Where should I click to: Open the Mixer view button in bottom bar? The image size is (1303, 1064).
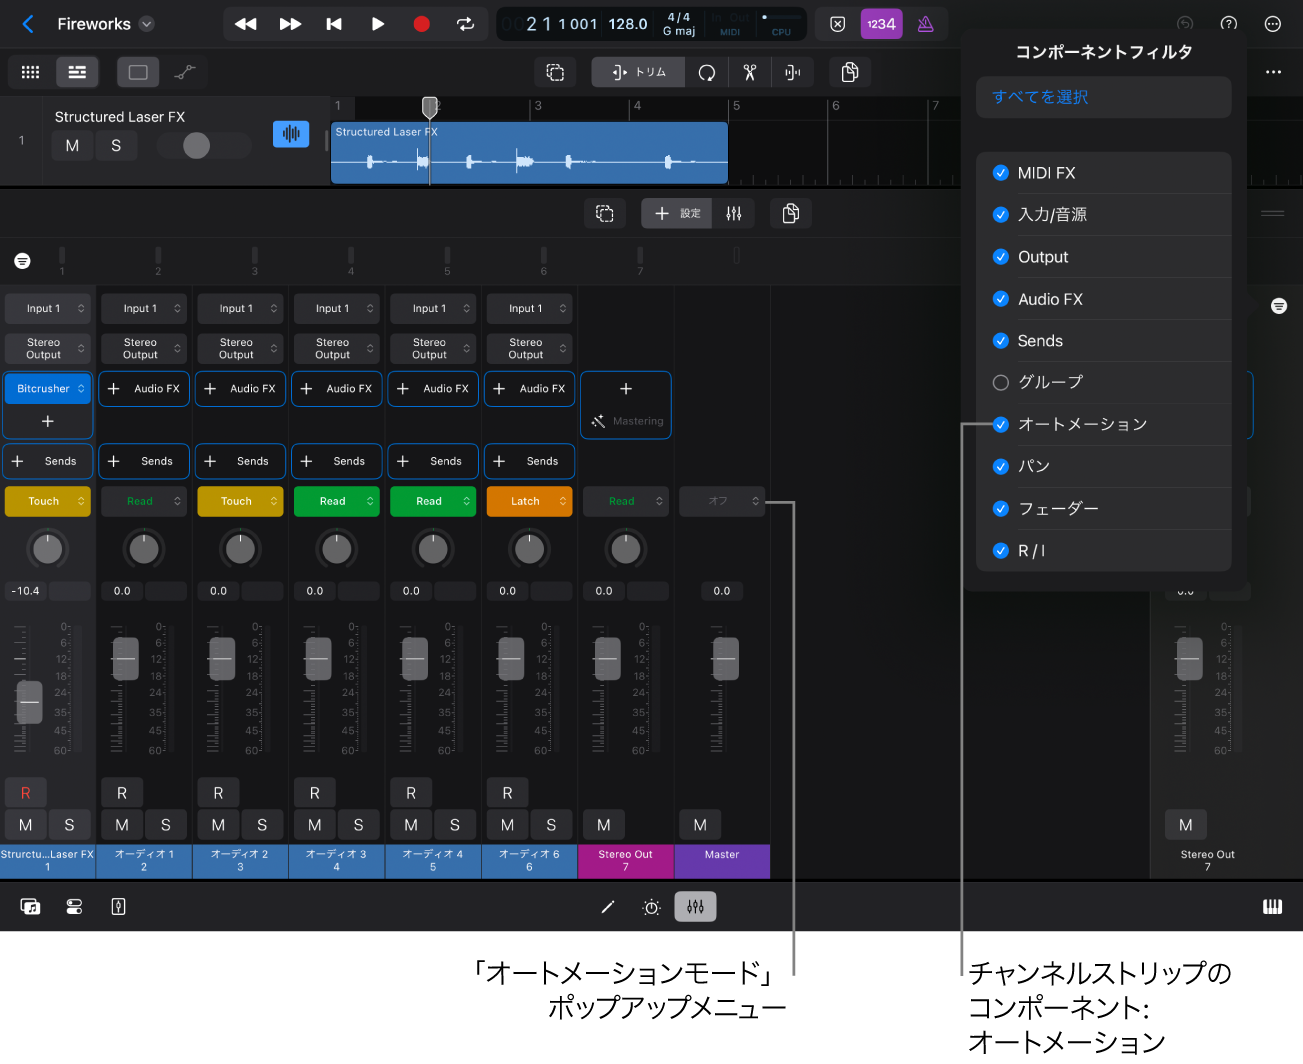pyautogui.click(x=695, y=907)
